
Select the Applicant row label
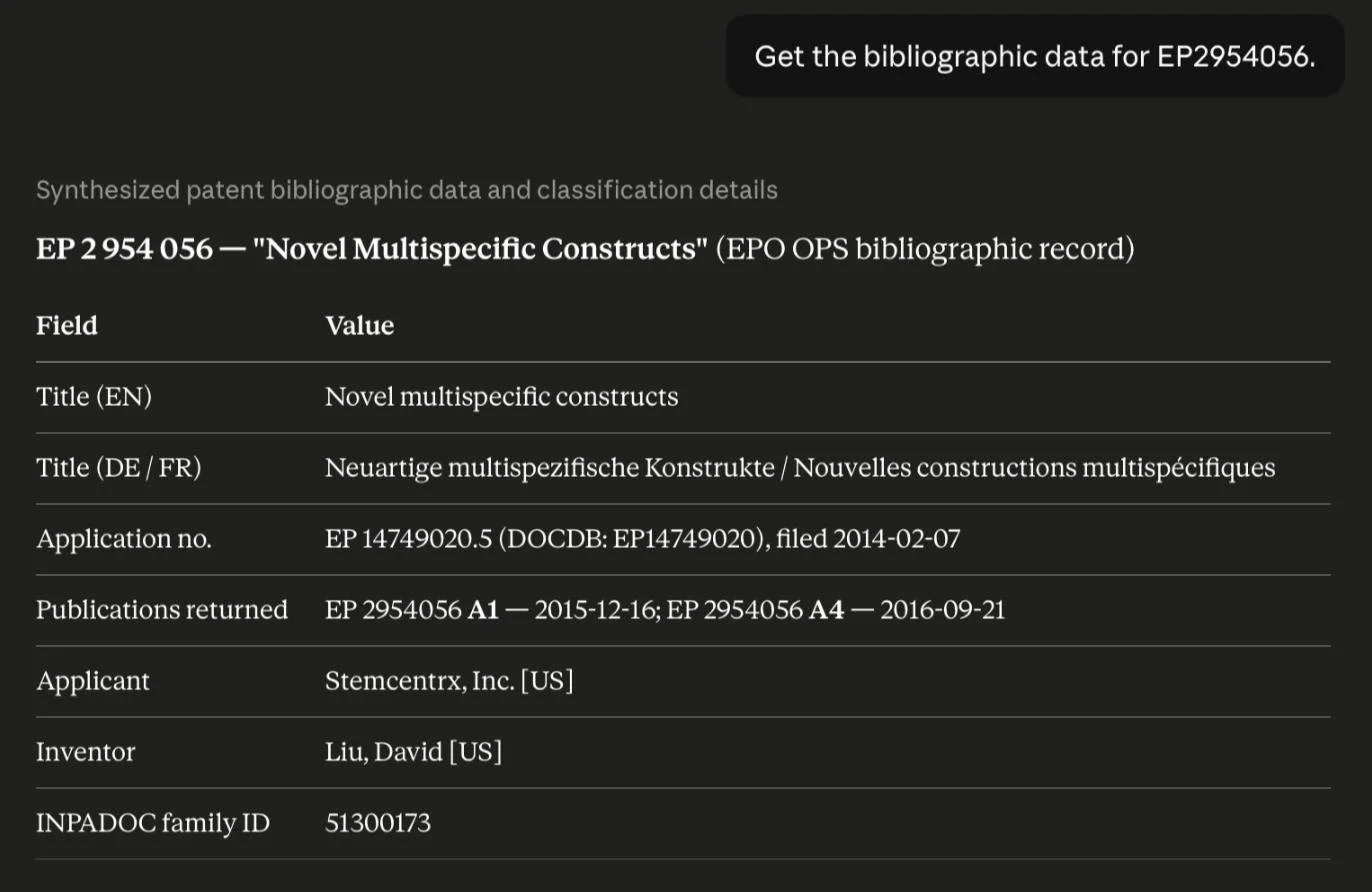click(x=93, y=681)
